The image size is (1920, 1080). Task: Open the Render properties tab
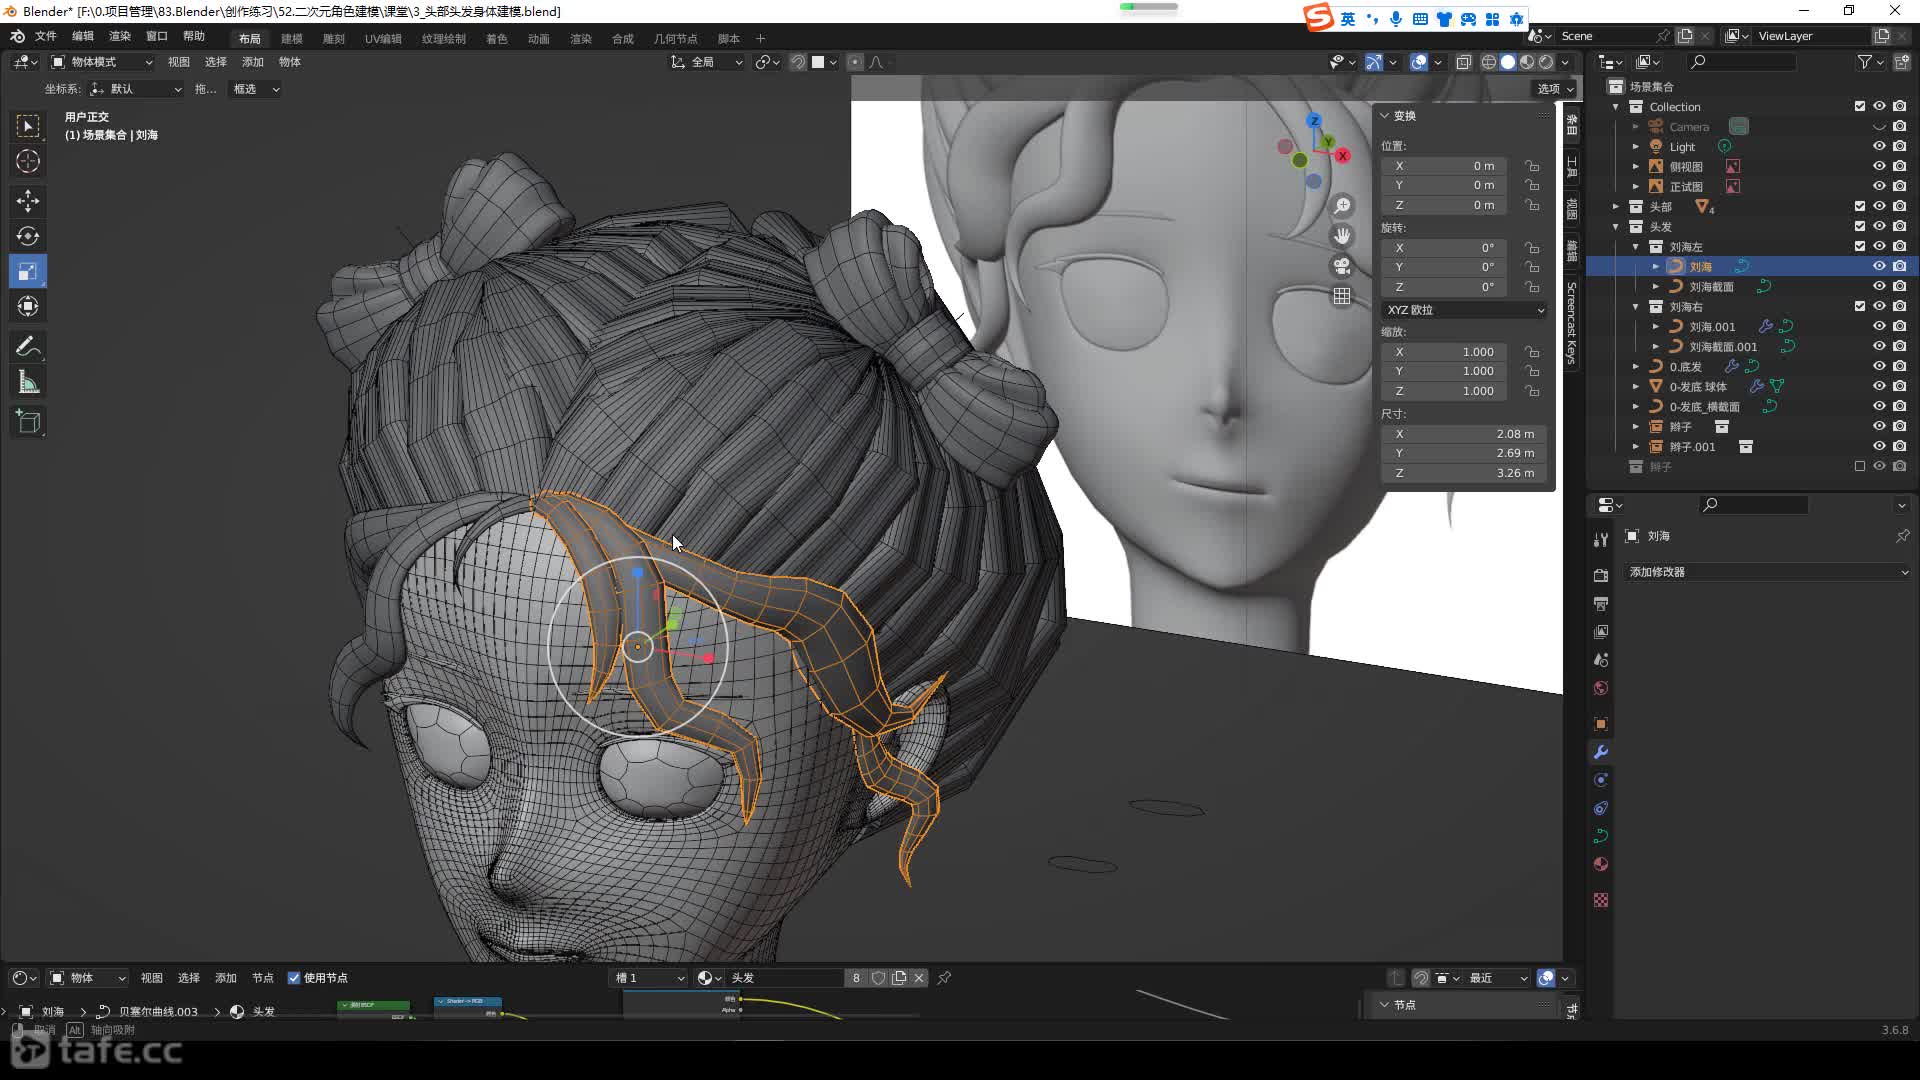(1601, 575)
